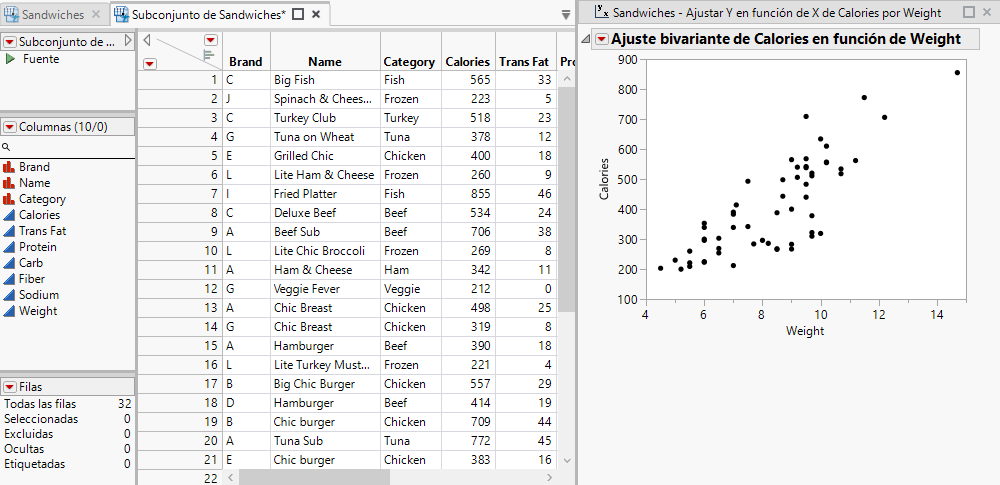
Task: Open the columns red triangle in table corner
Action: (210, 40)
